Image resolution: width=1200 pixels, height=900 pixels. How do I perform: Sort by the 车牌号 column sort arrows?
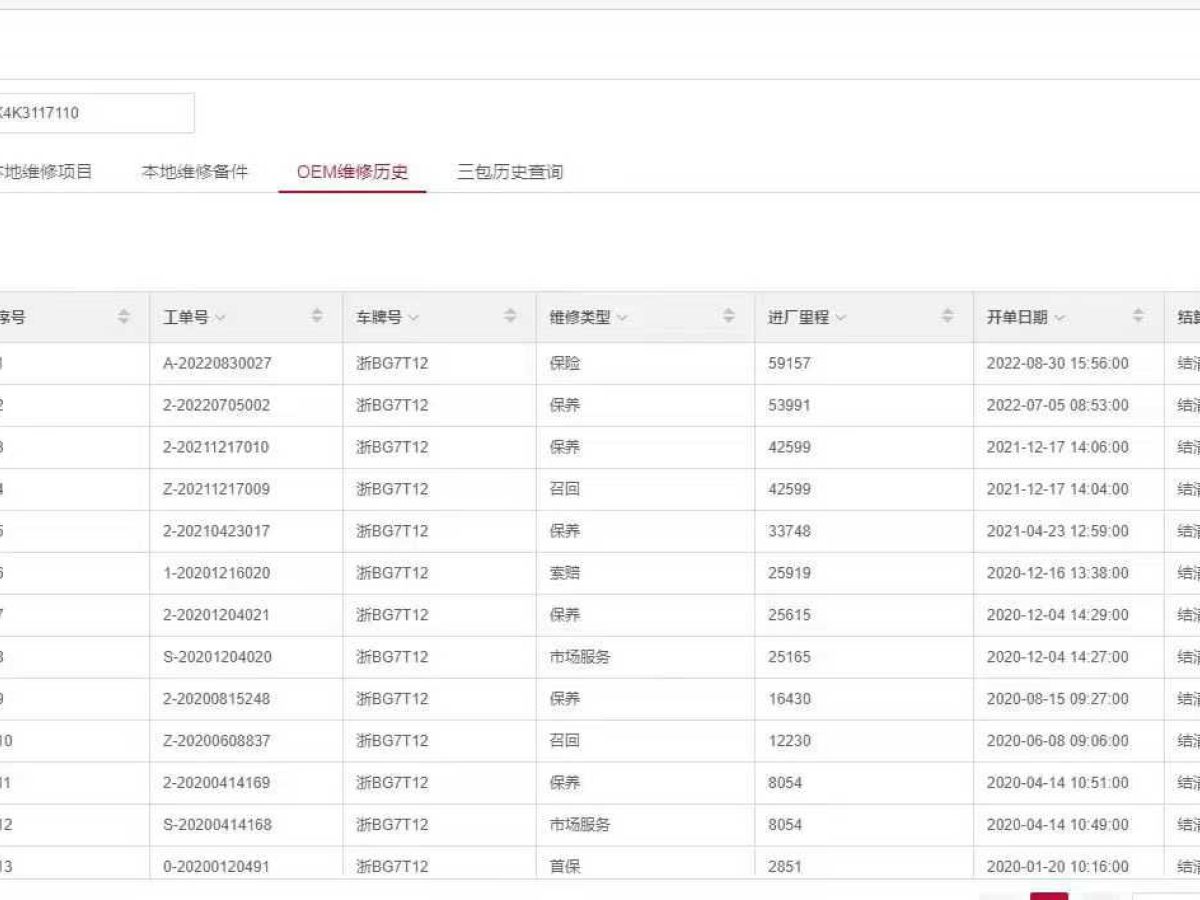pos(510,316)
